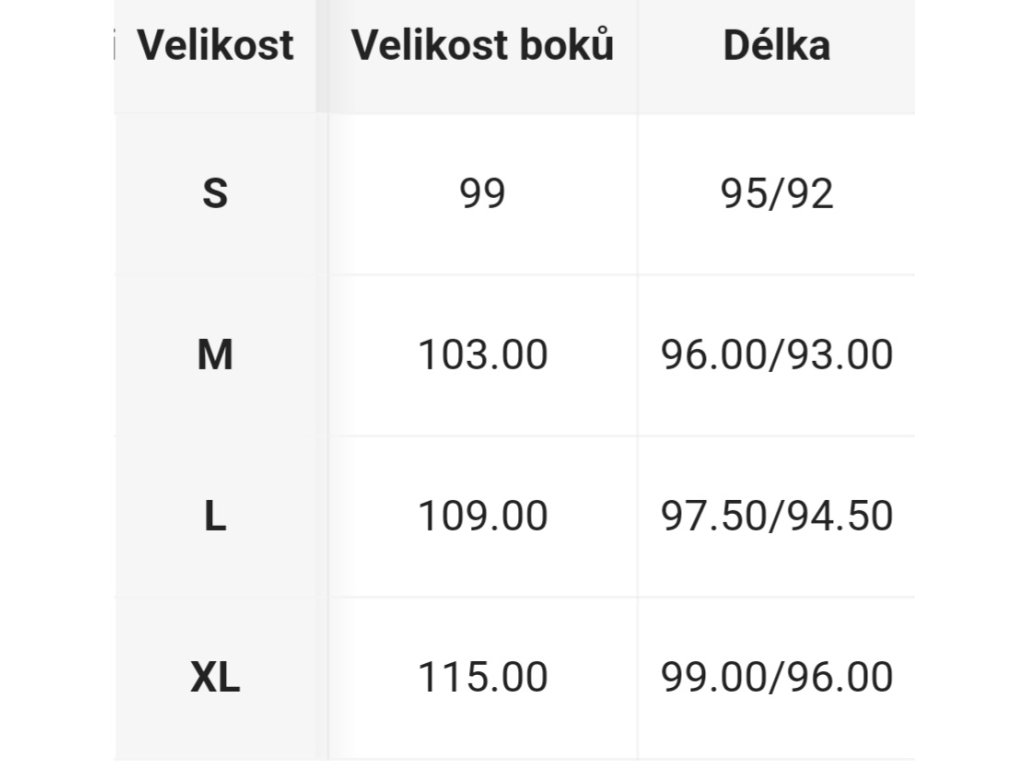This screenshot has height=768, width=1024.
Task: Click the length value 97.50/94.50
Action: coord(776,517)
